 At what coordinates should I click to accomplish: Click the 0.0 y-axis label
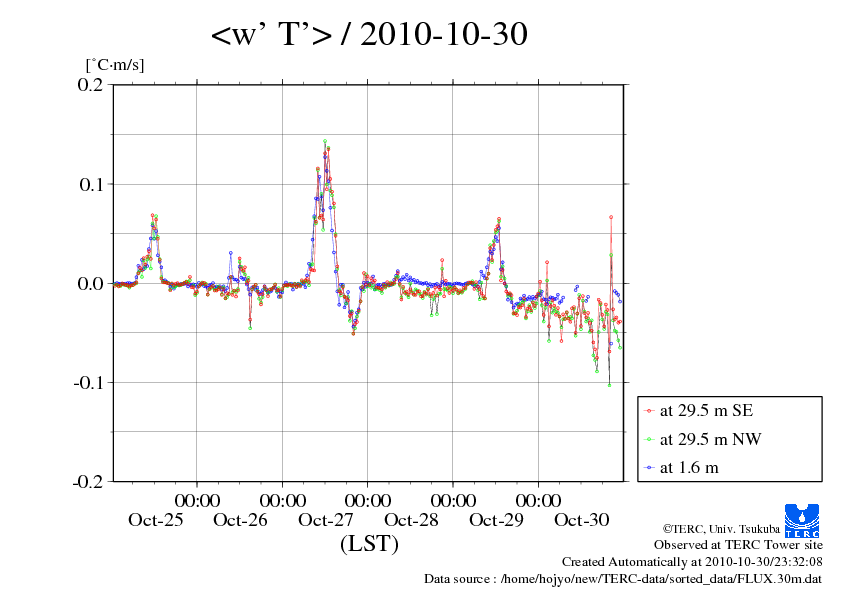point(90,284)
